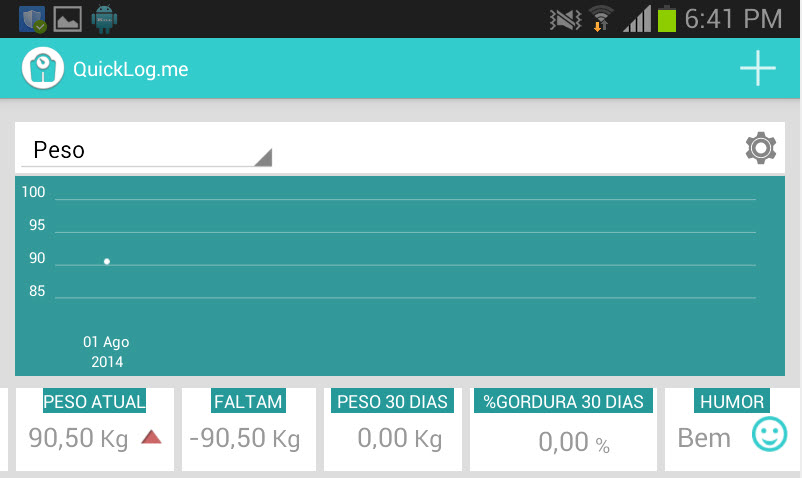
Task: Tap the plus icon to add entry
Action: tap(757, 69)
